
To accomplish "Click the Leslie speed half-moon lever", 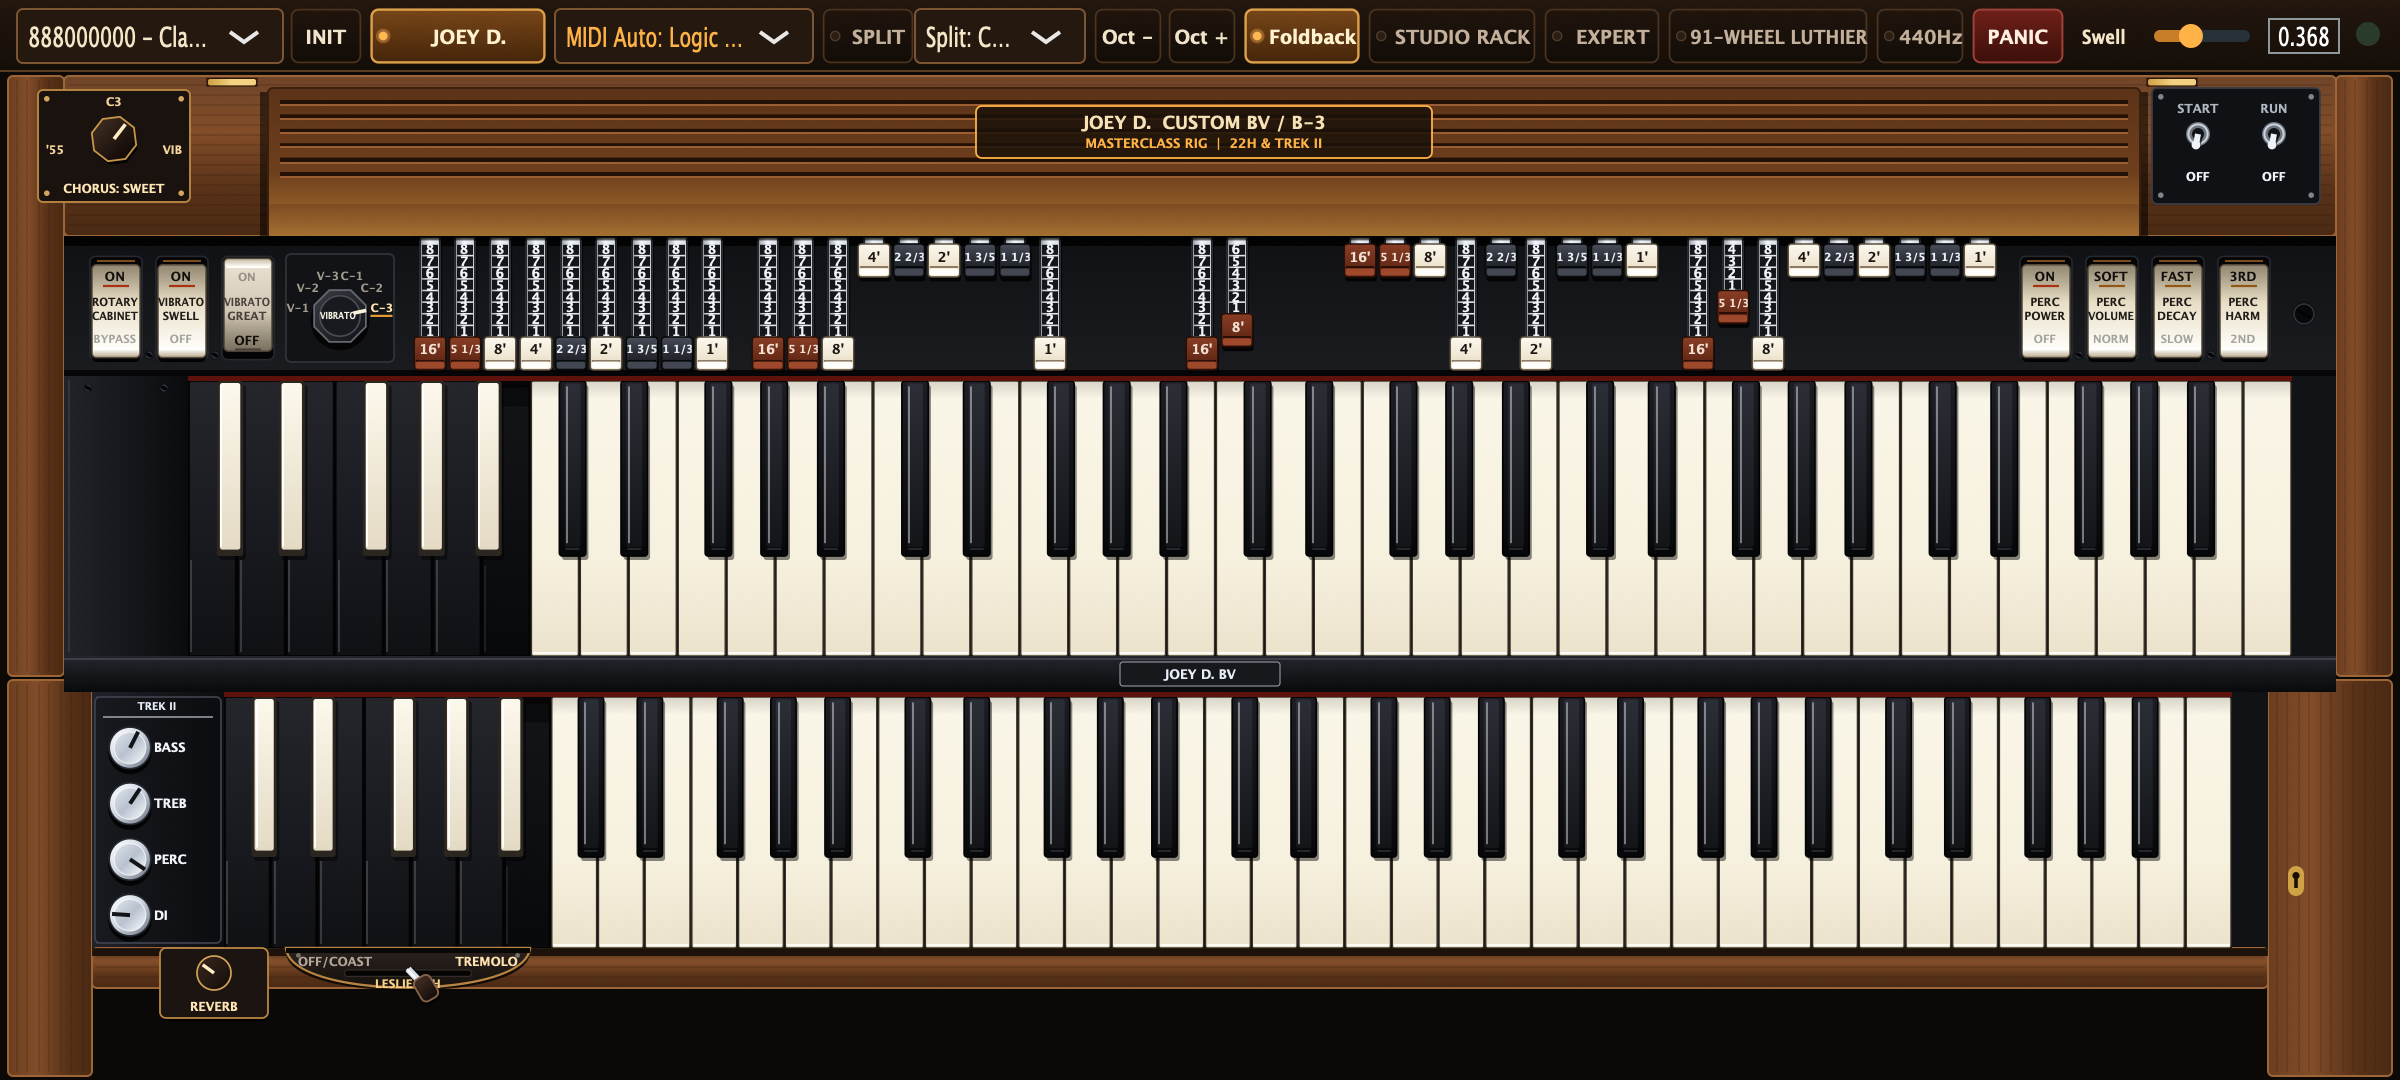I will pos(423,984).
